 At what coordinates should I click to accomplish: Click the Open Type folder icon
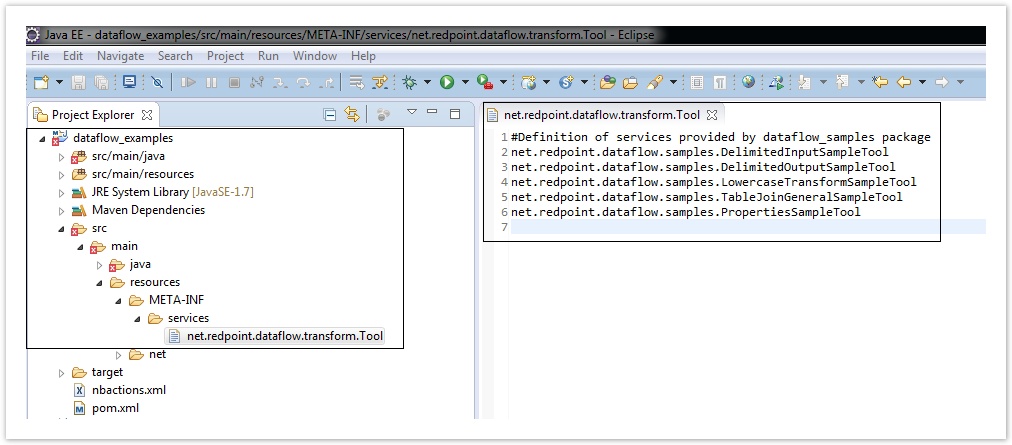tap(607, 82)
